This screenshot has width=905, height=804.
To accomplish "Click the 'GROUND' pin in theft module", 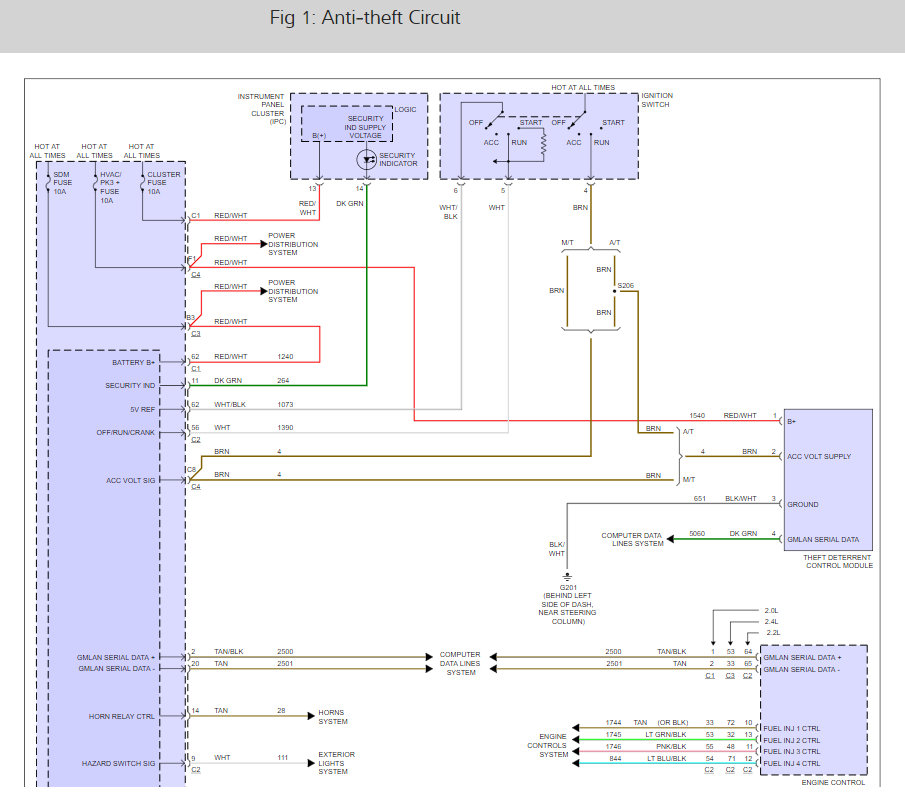I will pyautogui.click(x=803, y=504).
